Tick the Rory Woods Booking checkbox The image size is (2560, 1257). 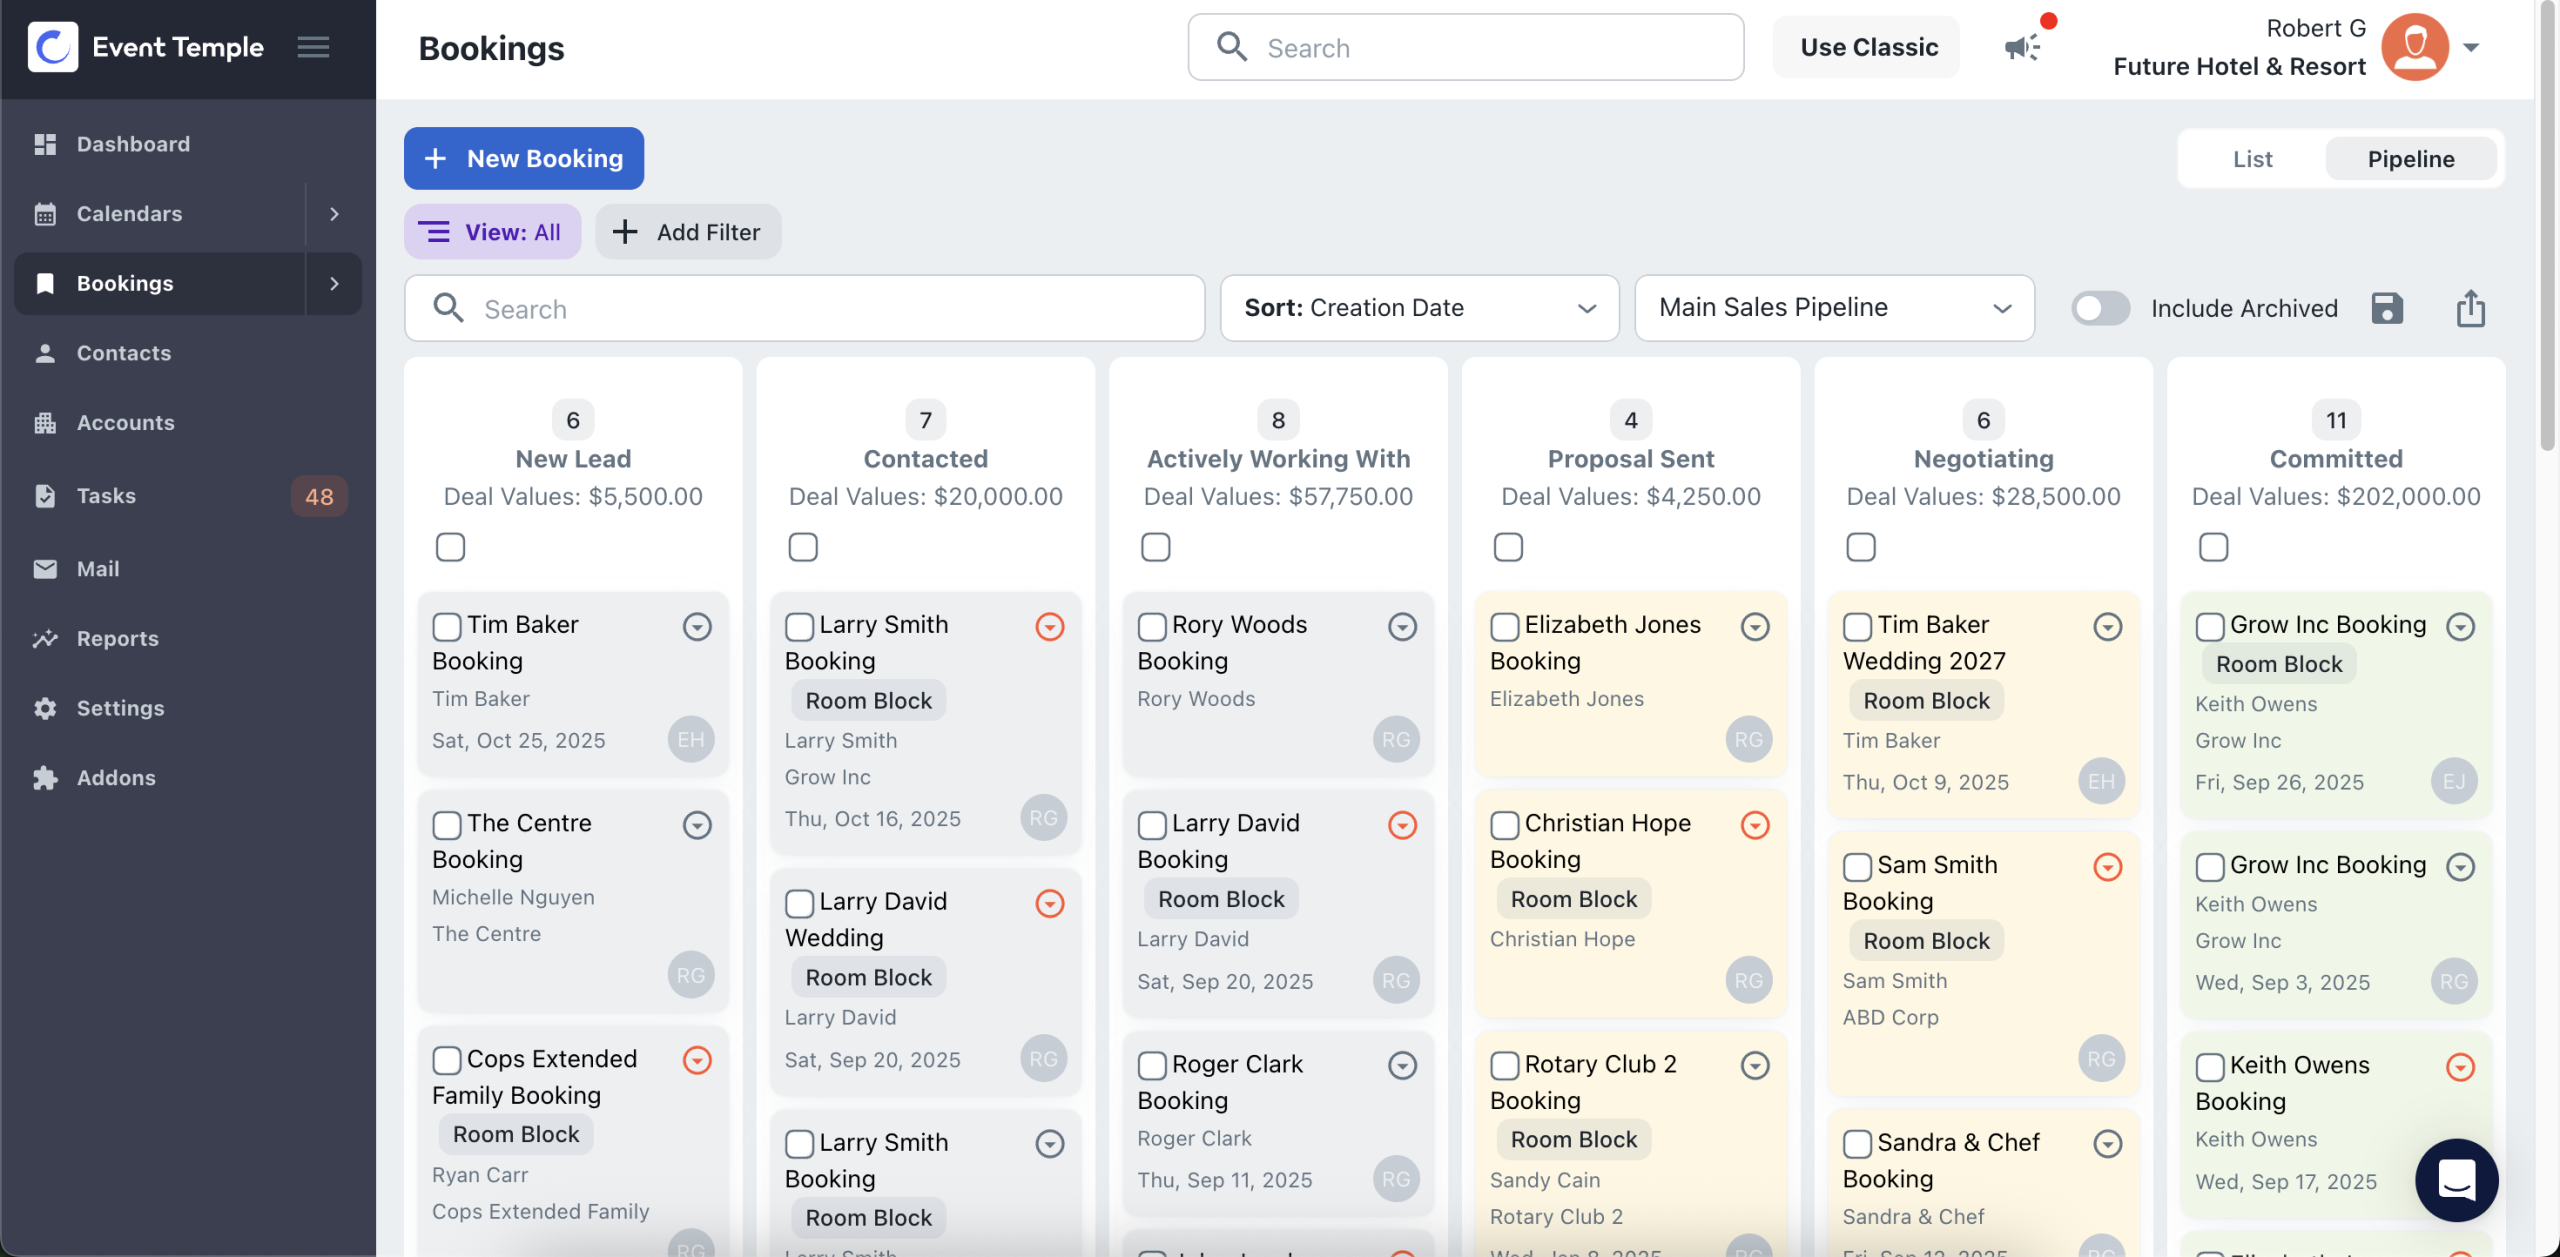[1152, 626]
